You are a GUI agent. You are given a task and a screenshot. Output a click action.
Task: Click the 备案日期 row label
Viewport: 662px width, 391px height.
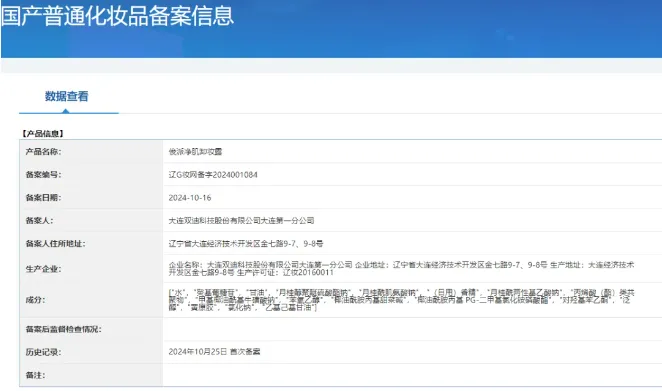tap(43, 197)
